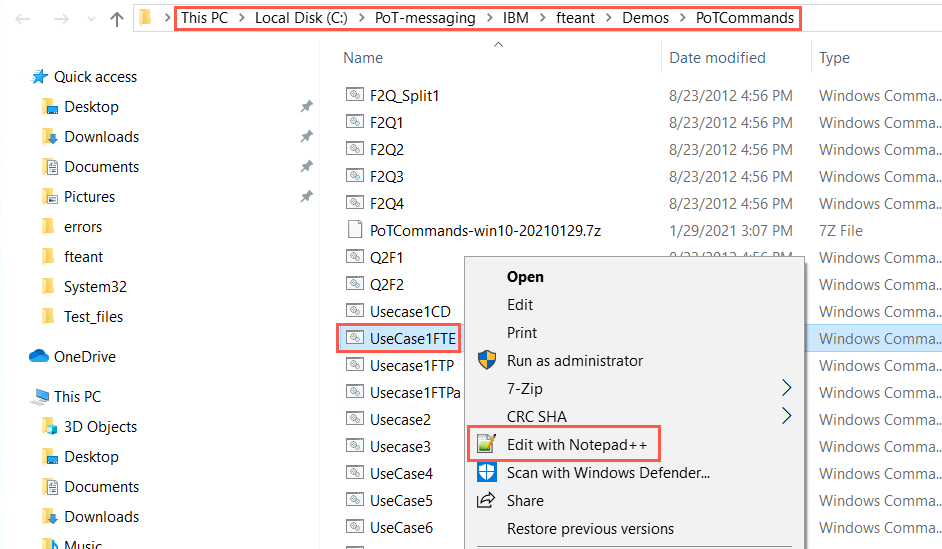Click the OneDrive cloud icon

[39, 356]
